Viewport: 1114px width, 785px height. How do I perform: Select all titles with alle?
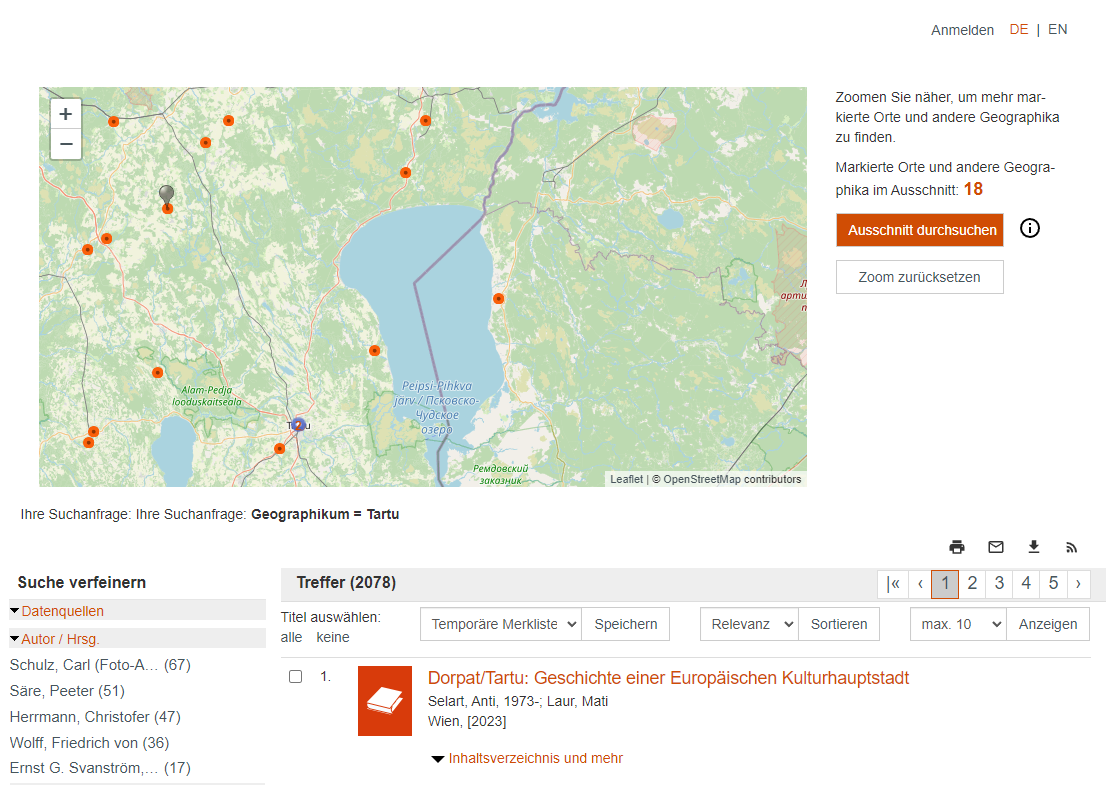point(291,637)
